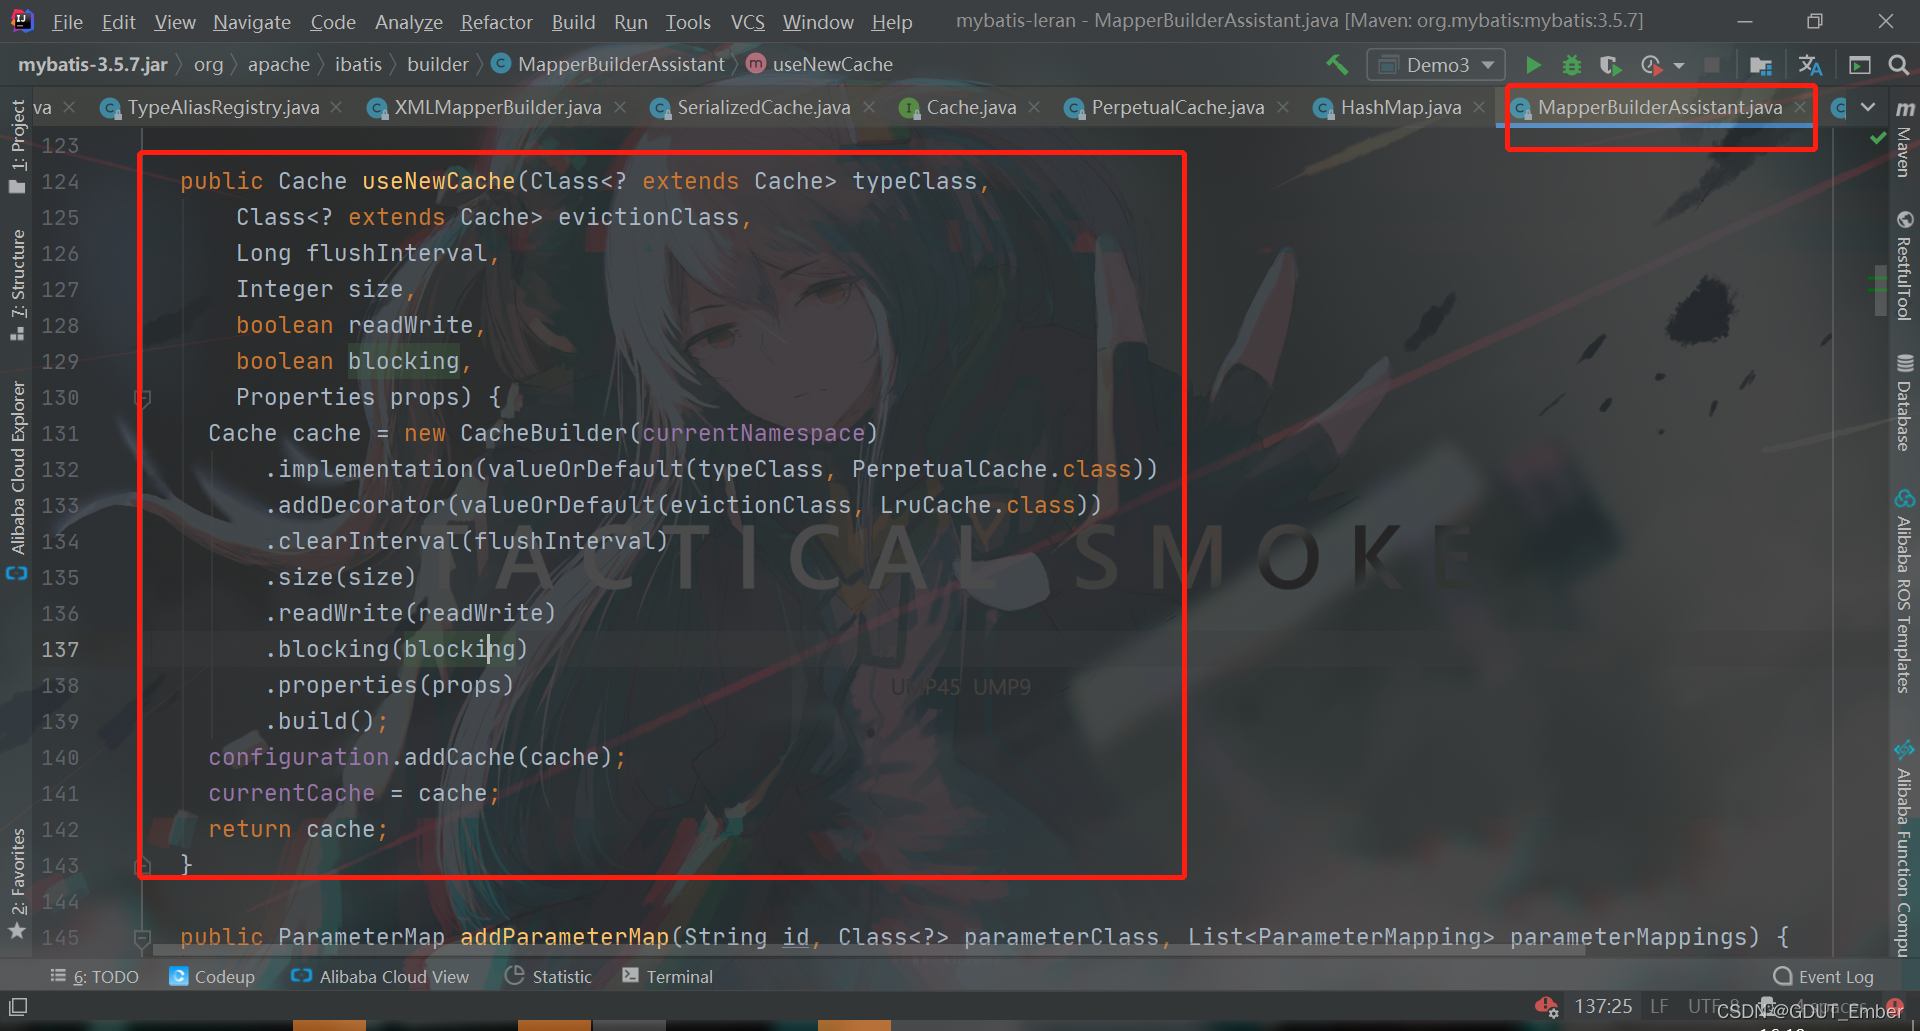Collapse fold marker at line 143
This screenshot has width=1920, height=1031.
pos(143,866)
